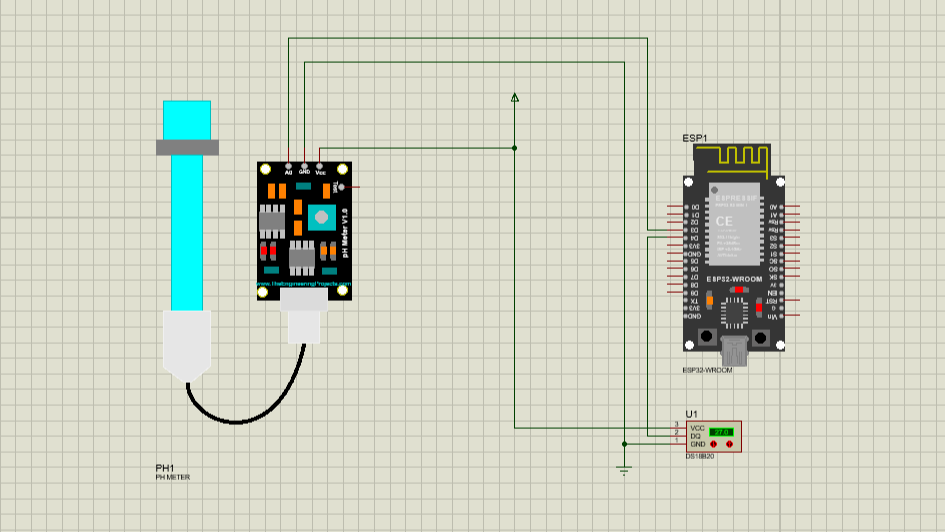Click the right push button on ESP32
The width and height of the screenshot is (945, 532).
click(761, 337)
